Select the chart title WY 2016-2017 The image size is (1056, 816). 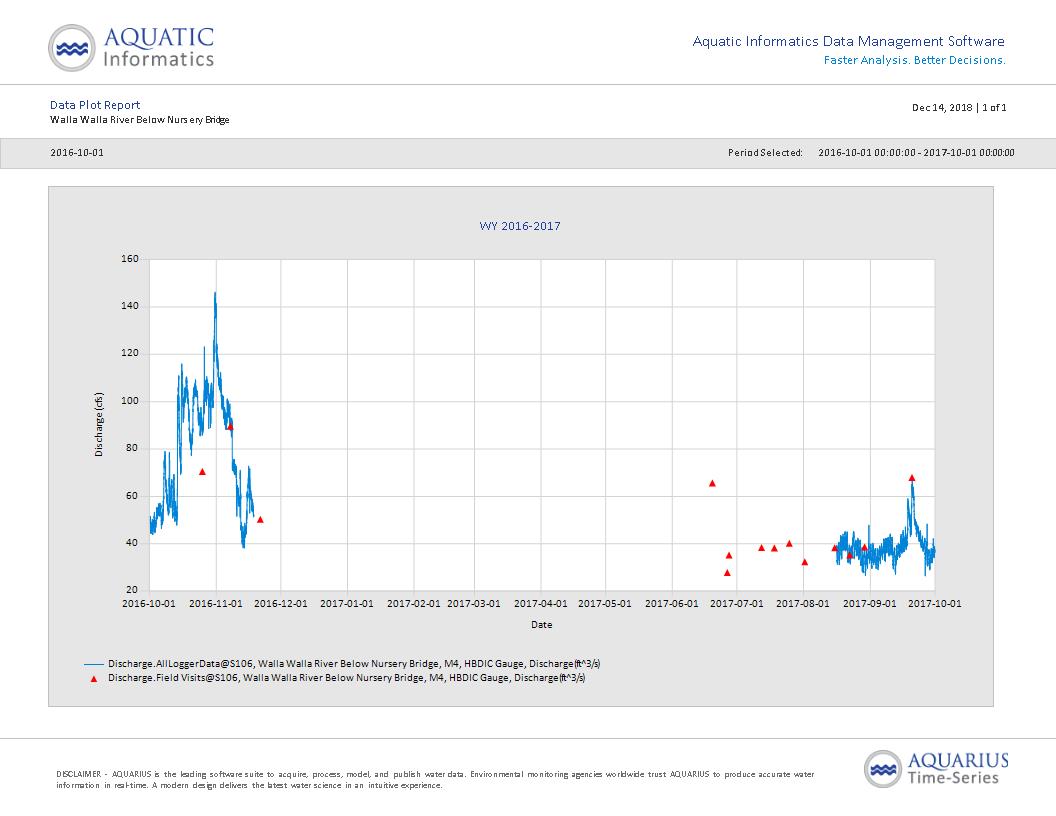pos(520,226)
